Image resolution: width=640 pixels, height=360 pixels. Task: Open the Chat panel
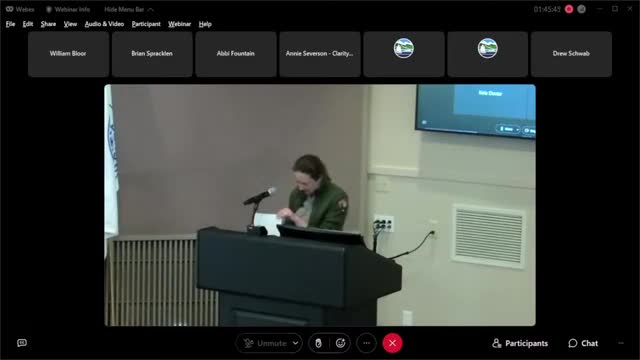click(x=583, y=343)
